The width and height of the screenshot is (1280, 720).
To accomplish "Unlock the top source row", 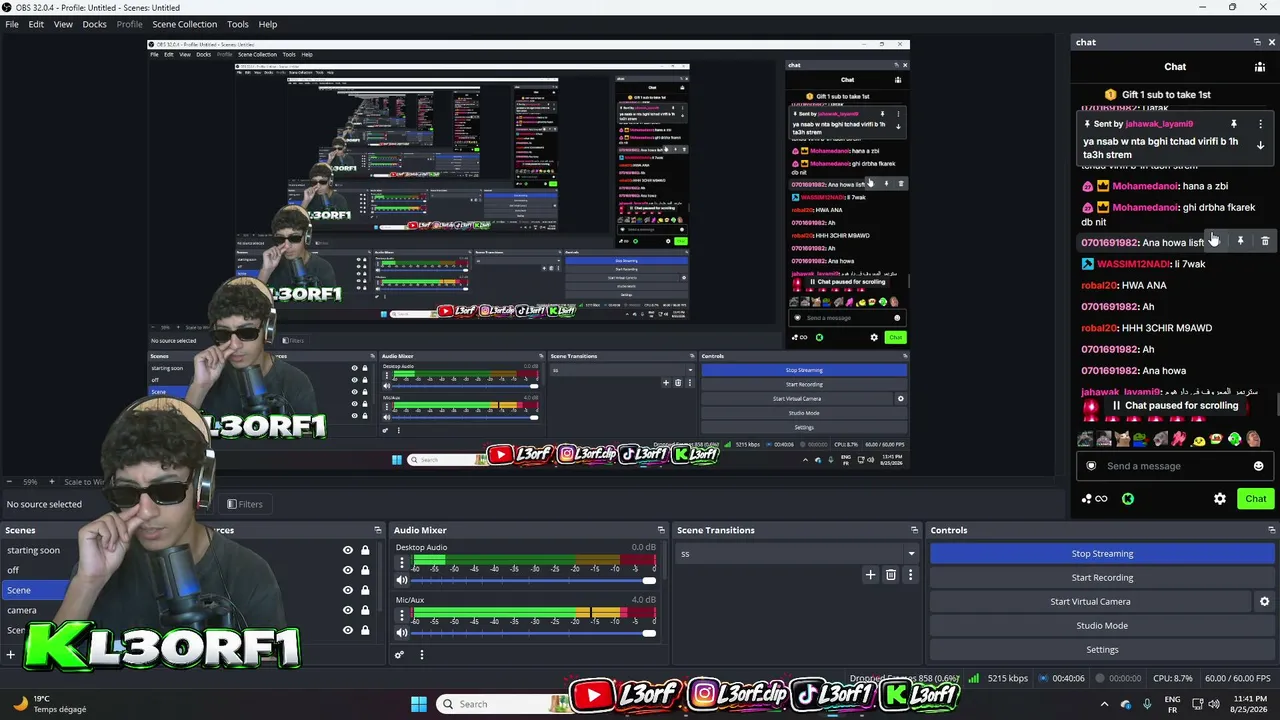I will 365,550.
